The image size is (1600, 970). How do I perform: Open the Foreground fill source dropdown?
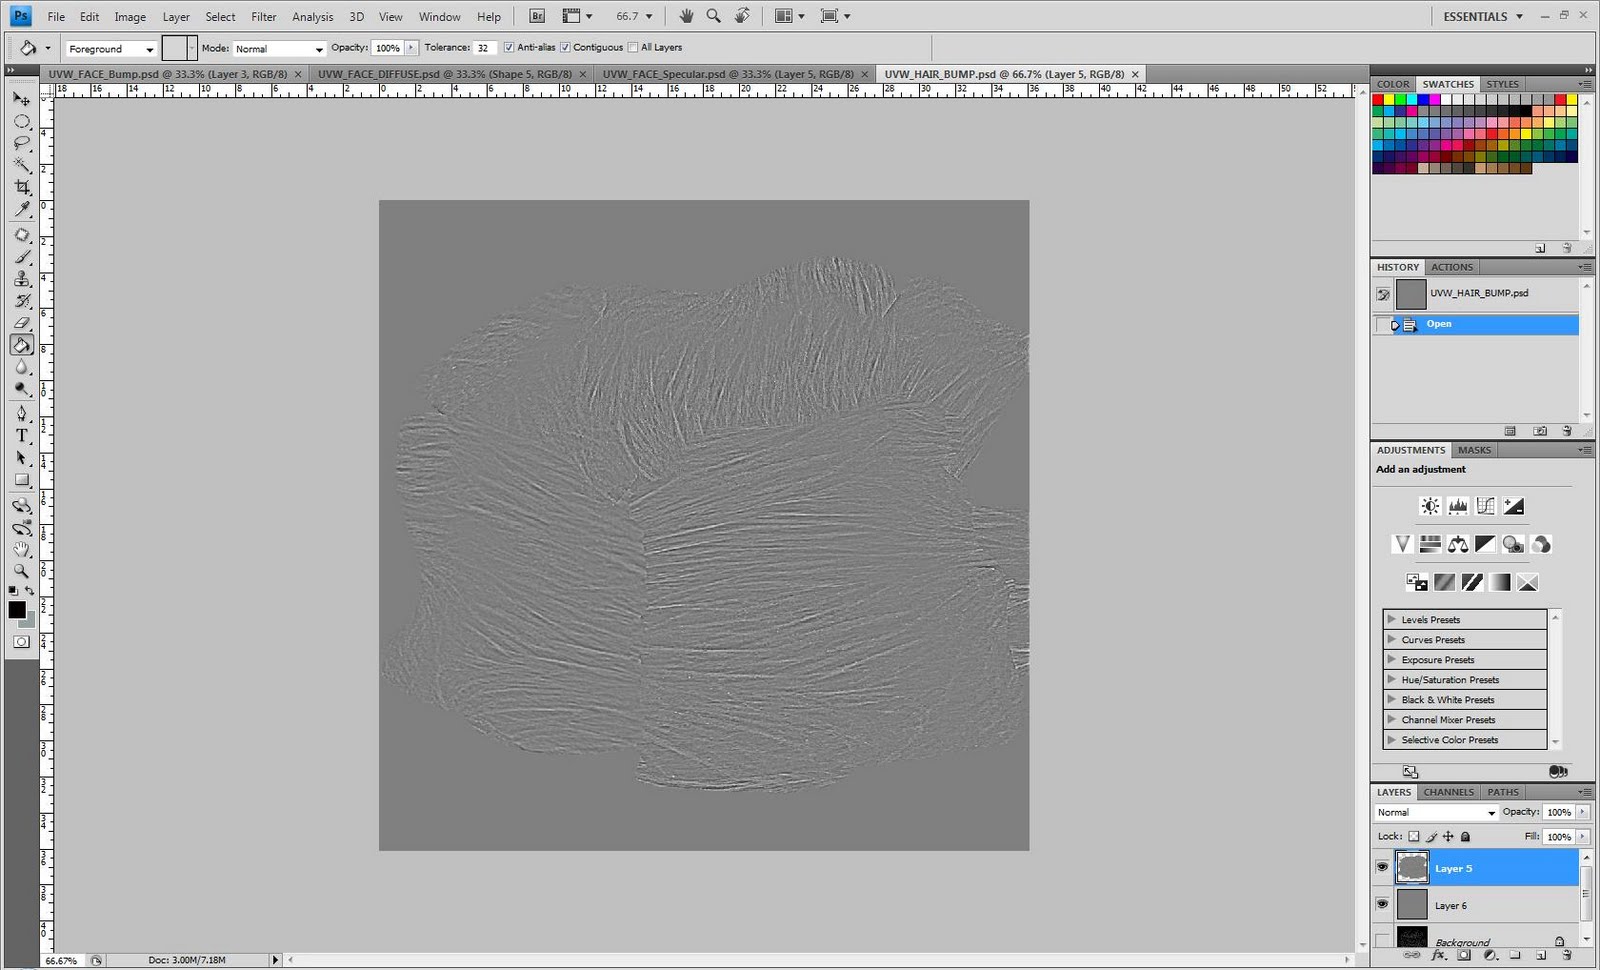click(x=111, y=48)
